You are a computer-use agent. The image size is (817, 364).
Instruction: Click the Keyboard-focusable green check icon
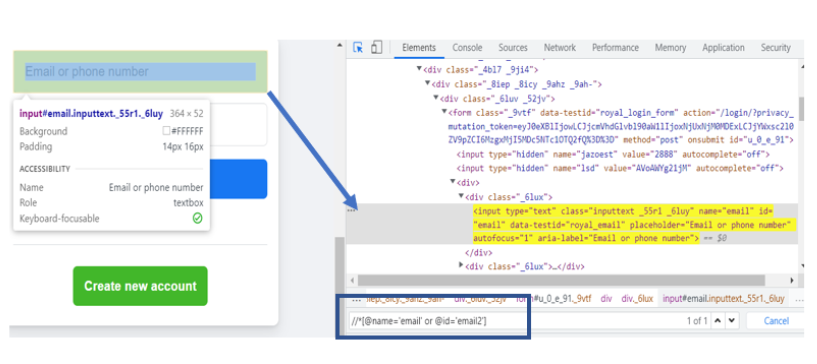click(197, 218)
